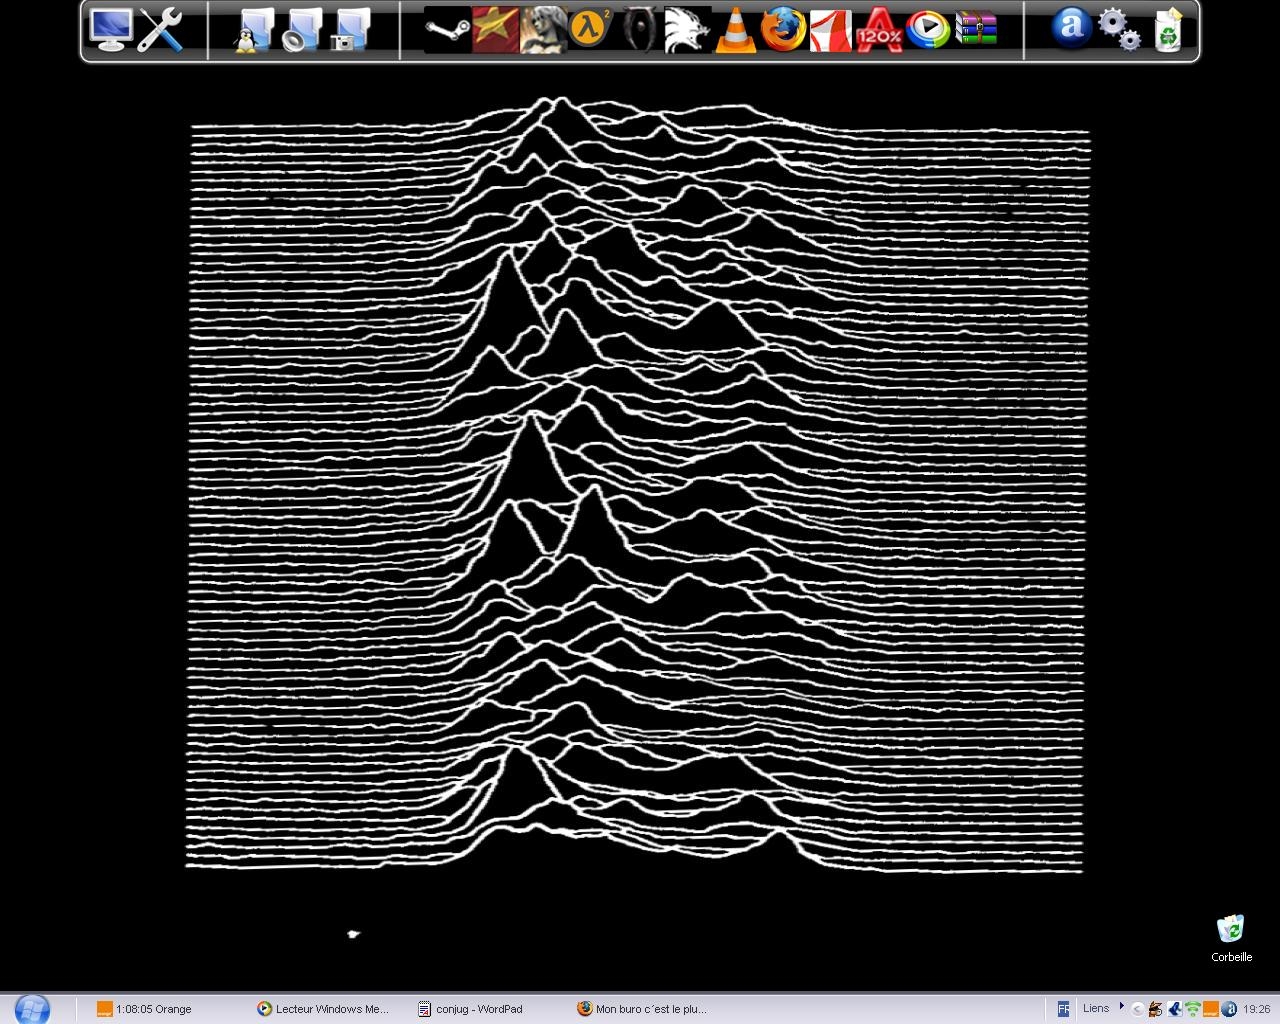Launch Firefox from the dock

pyautogui.click(x=784, y=30)
